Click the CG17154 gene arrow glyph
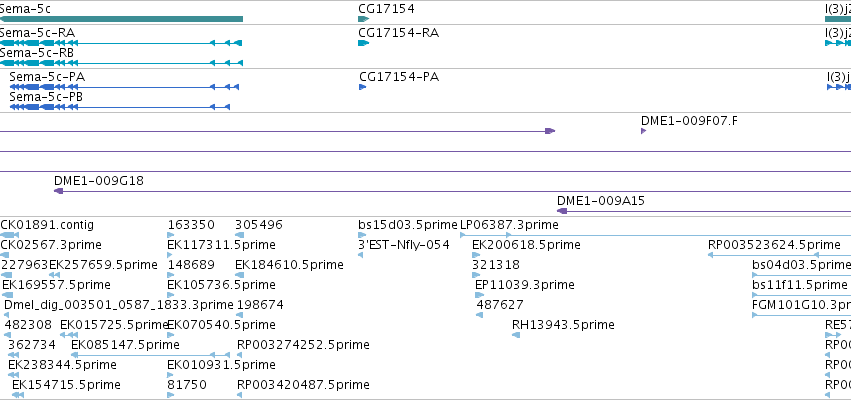 [364, 19]
